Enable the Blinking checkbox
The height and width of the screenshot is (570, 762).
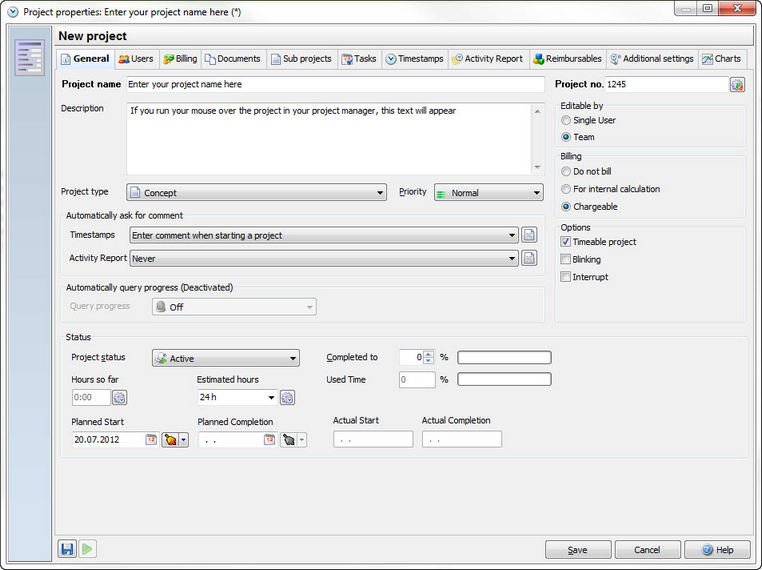click(x=565, y=259)
